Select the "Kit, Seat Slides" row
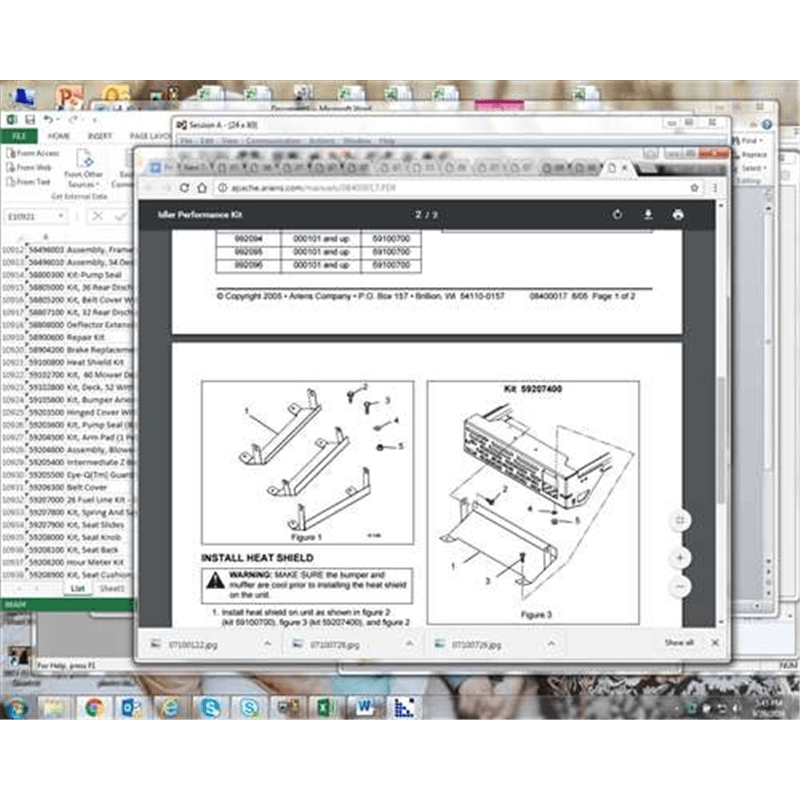The width and height of the screenshot is (800, 800). point(67,524)
